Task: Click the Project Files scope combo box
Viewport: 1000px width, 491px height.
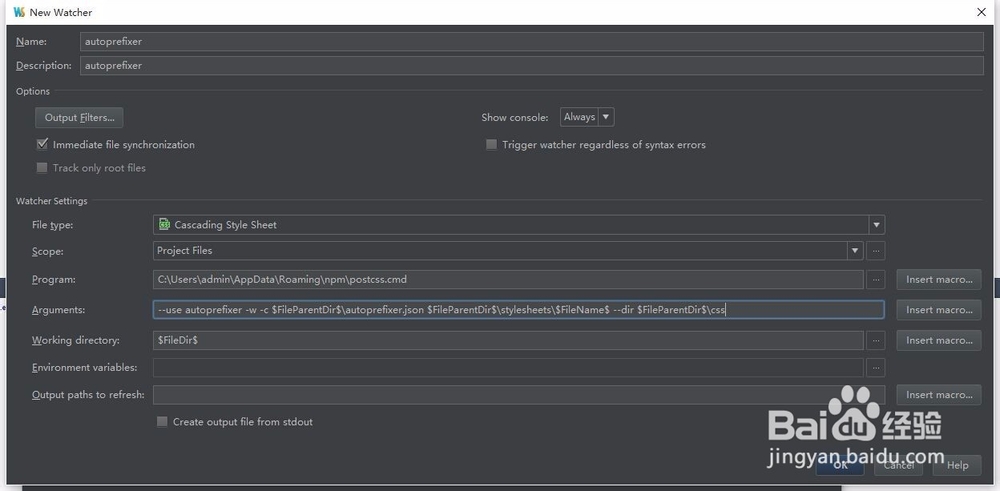Action: pos(508,251)
